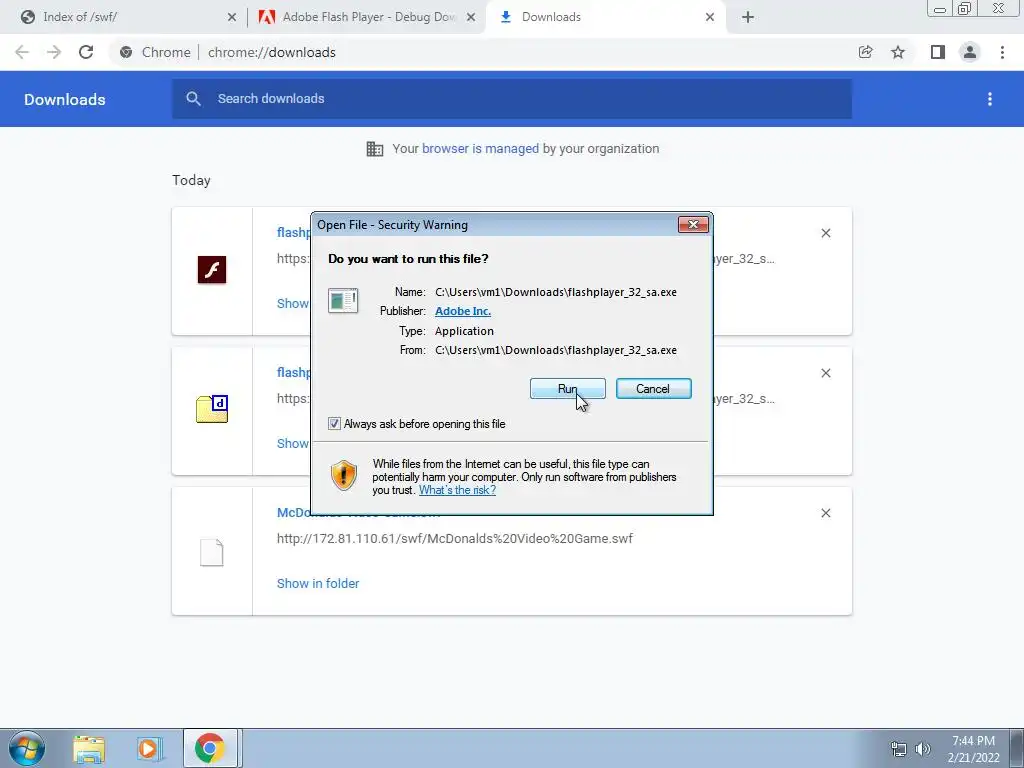Screen dimensions: 1024x768
Task: Bookmark this page with the star
Action: point(898,52)
